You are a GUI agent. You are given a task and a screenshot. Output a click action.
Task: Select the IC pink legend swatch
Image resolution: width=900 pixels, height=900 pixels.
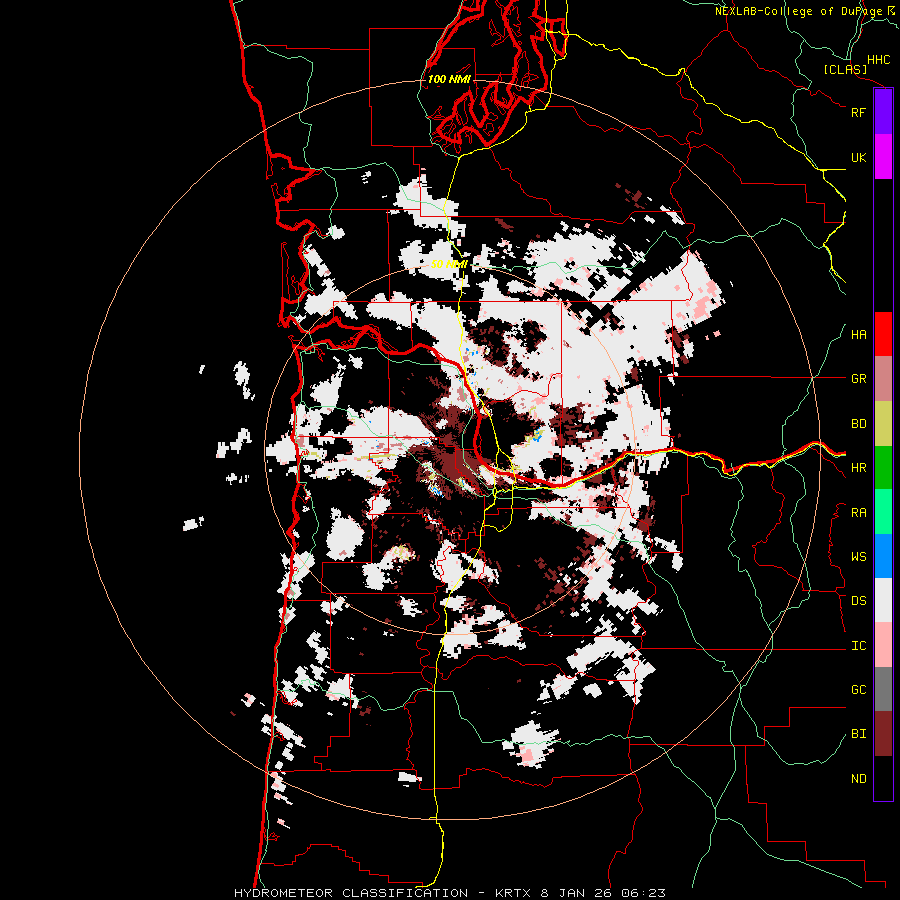coord(883,645)
